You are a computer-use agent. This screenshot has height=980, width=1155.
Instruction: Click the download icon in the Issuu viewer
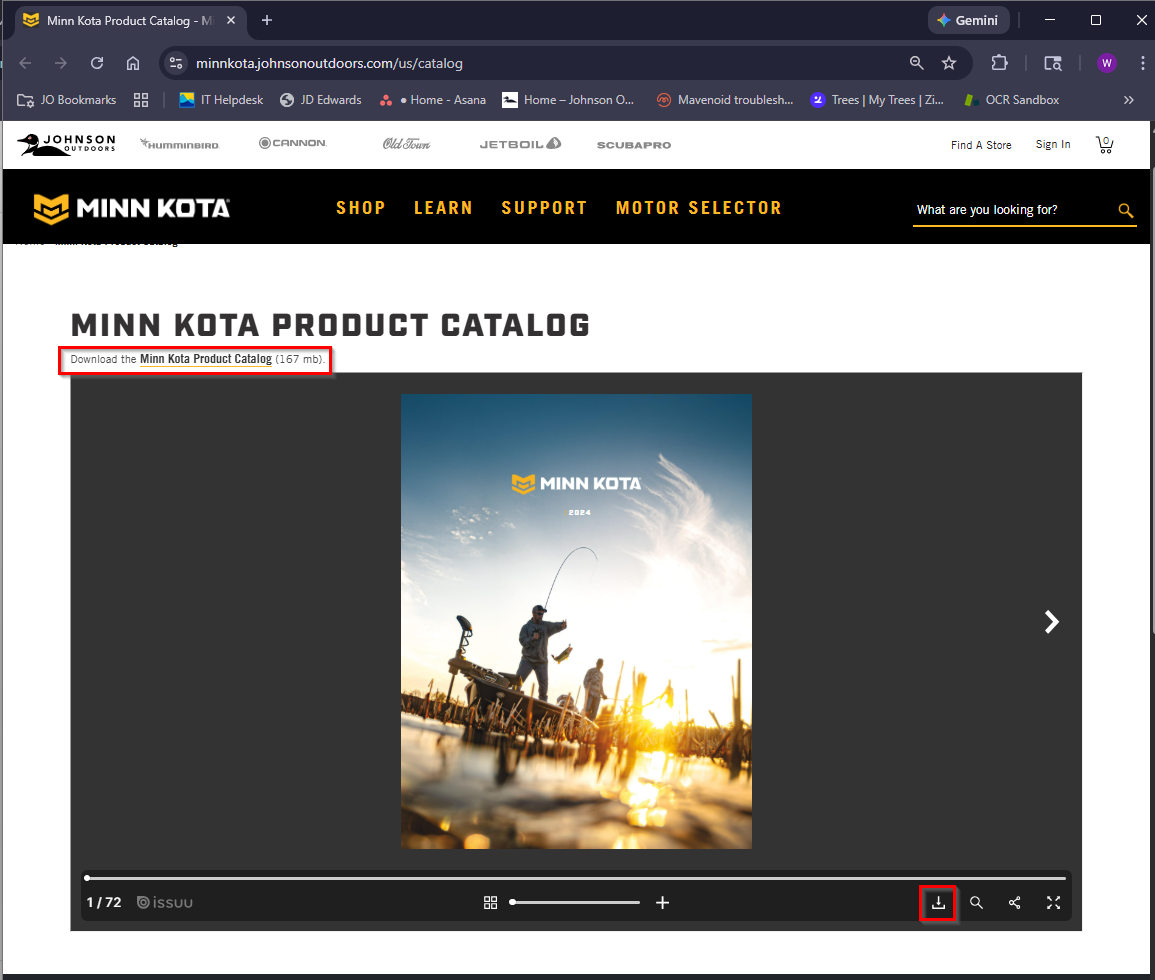(x=938, y=903)
